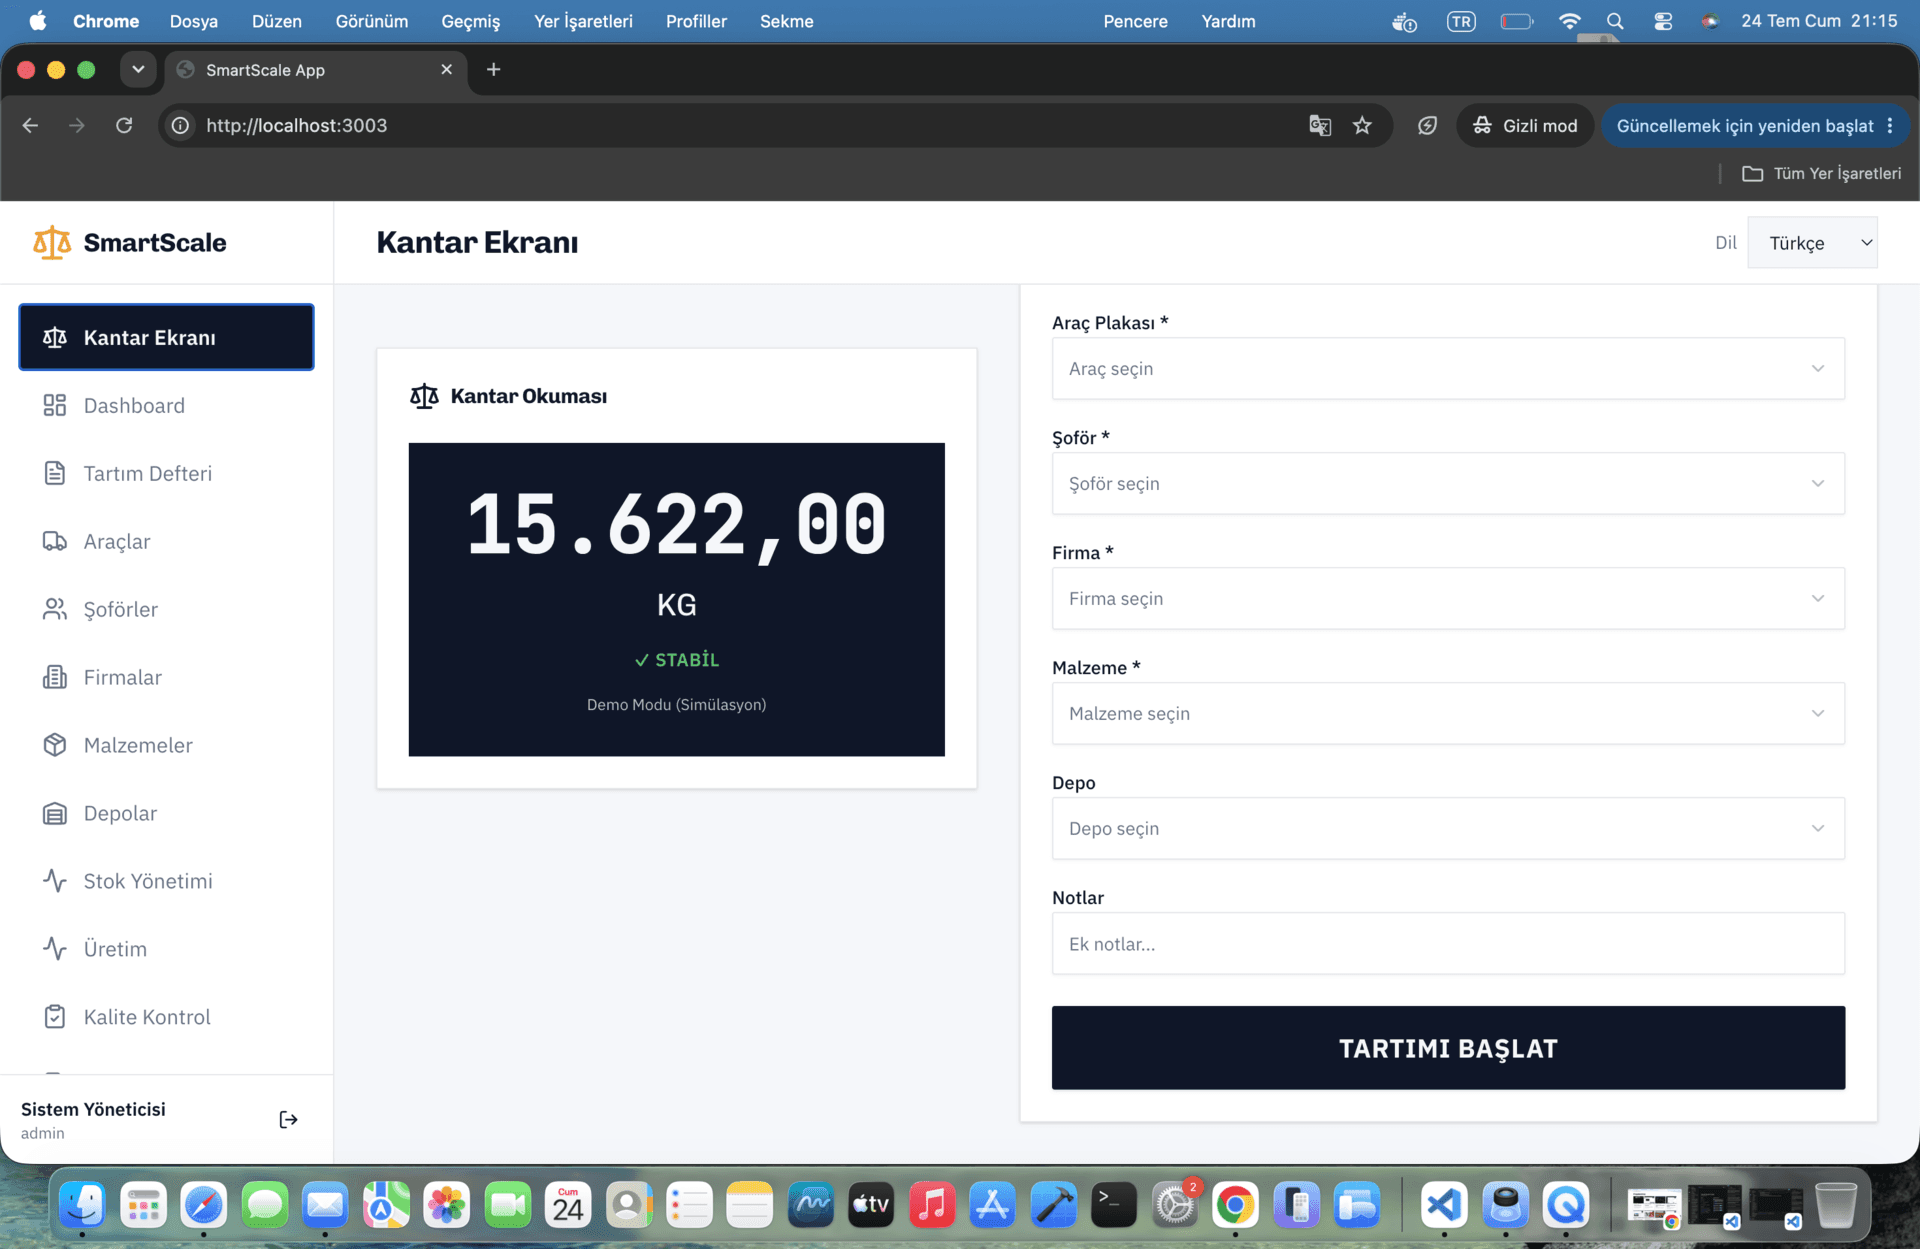The height and width of the screenshot is (1249, 1920).
Task: Click the browser forward arrow
Action: coord(77,125)
